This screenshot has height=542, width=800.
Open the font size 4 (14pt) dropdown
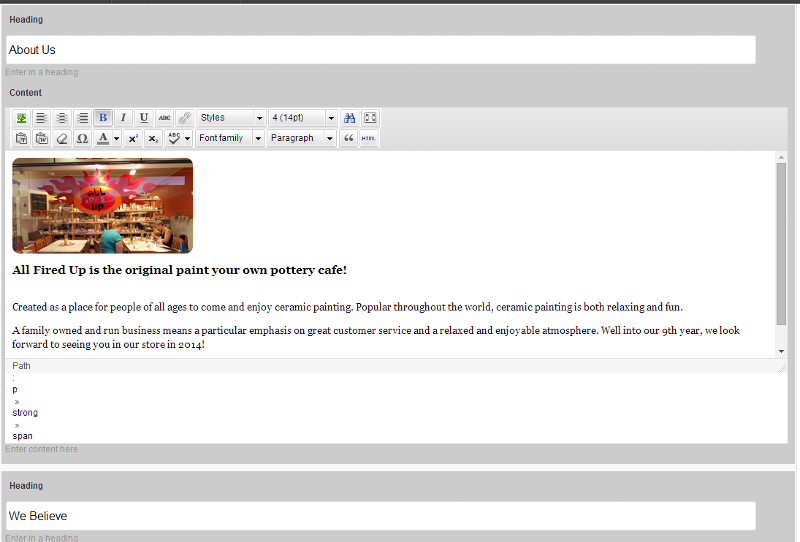coord(303,118)
